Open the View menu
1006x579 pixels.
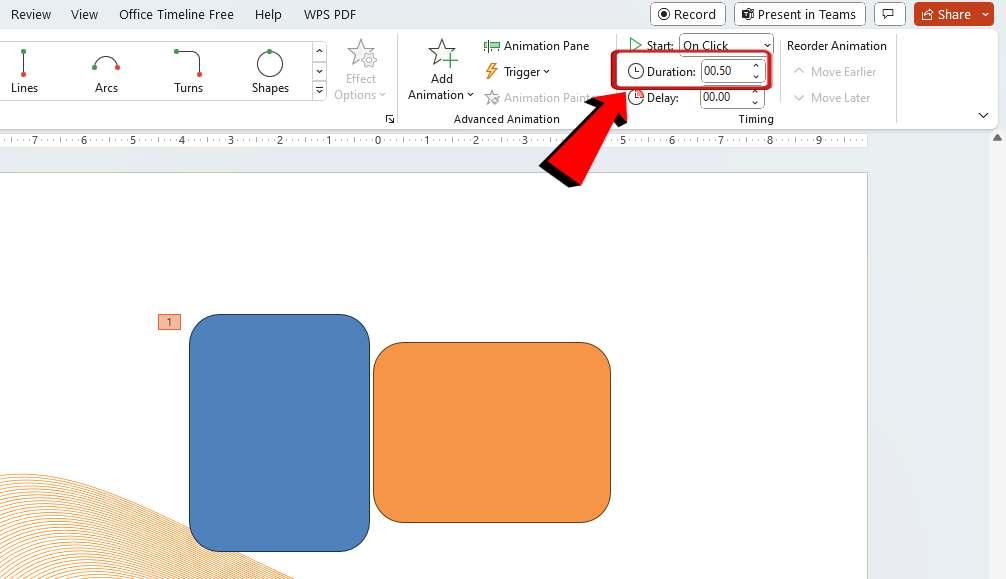tap(84, 14)
